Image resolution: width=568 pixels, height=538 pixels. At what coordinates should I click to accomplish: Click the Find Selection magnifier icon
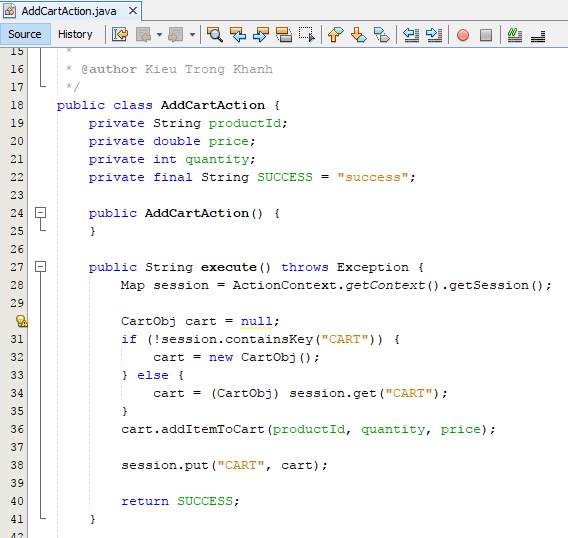click(x=214, y=35)
